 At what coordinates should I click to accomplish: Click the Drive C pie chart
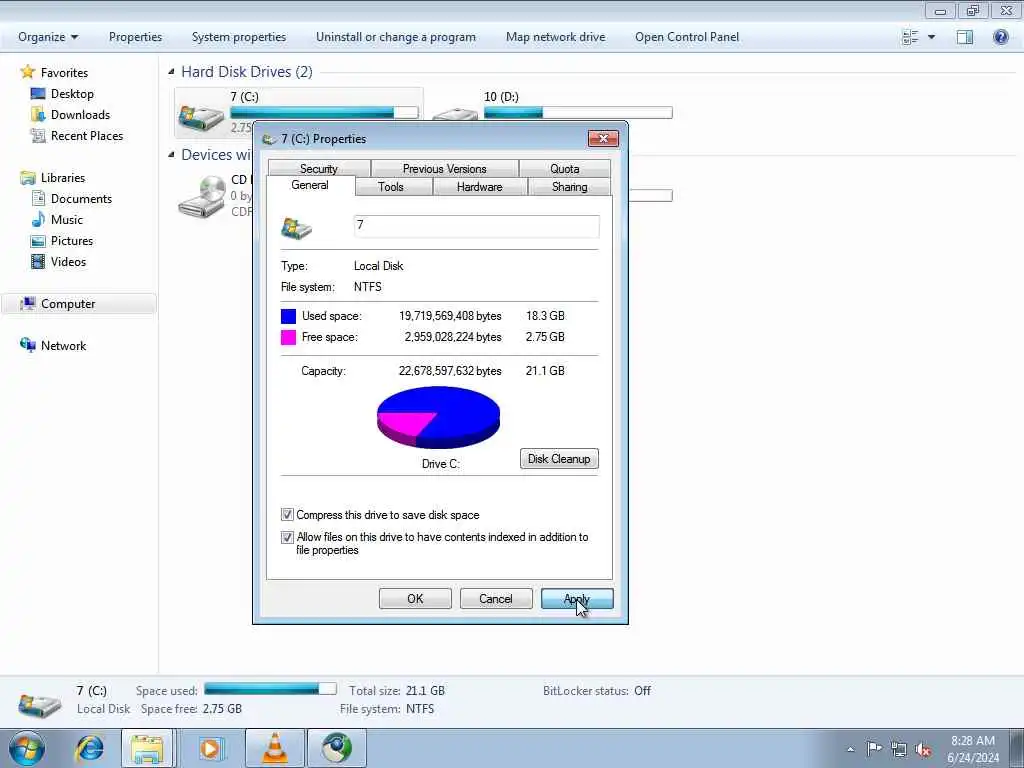click(438, 417)
